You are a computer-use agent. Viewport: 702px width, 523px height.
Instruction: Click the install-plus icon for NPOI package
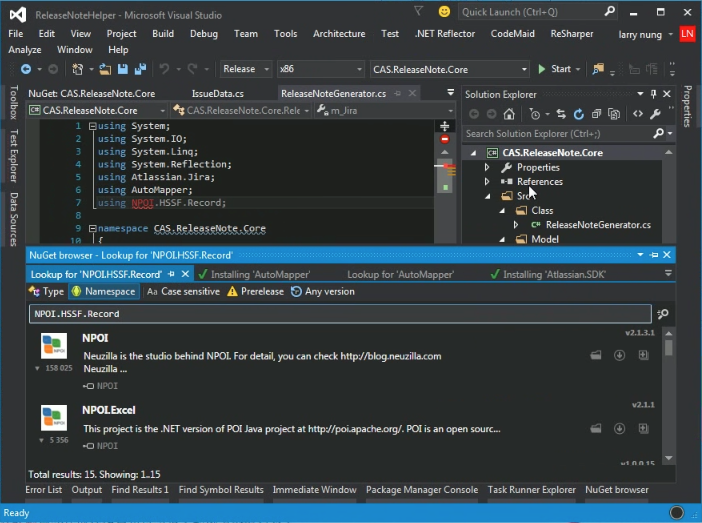coord(643,355)
